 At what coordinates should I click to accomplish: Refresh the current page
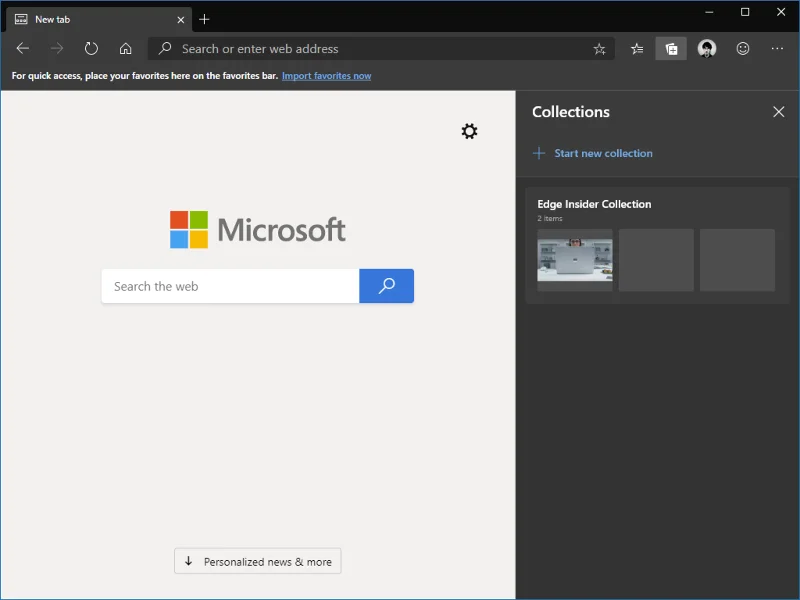pyautogui.click(x=91, y=48)
